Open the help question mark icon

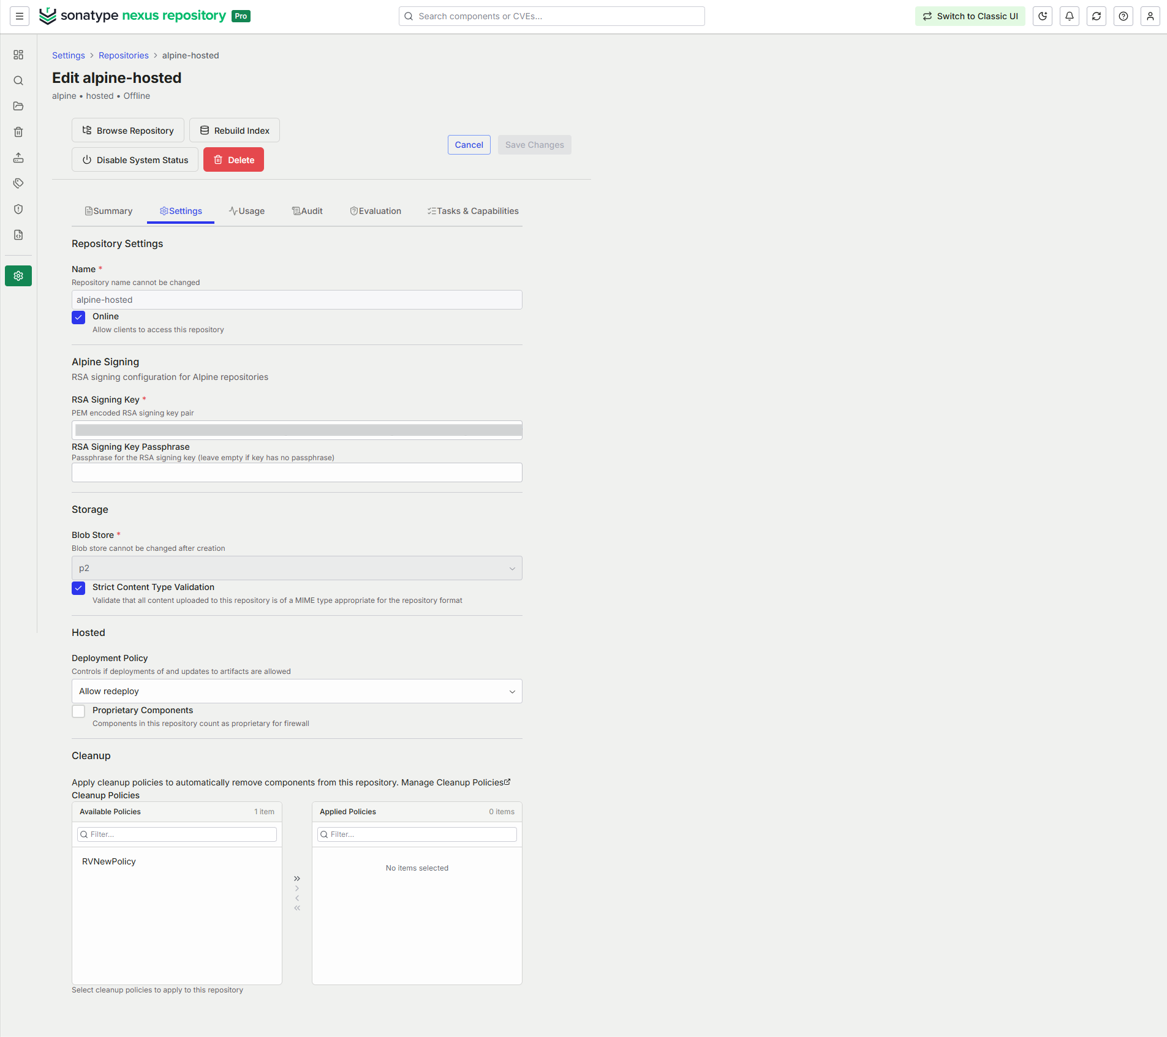click(x=1123, y=16)
